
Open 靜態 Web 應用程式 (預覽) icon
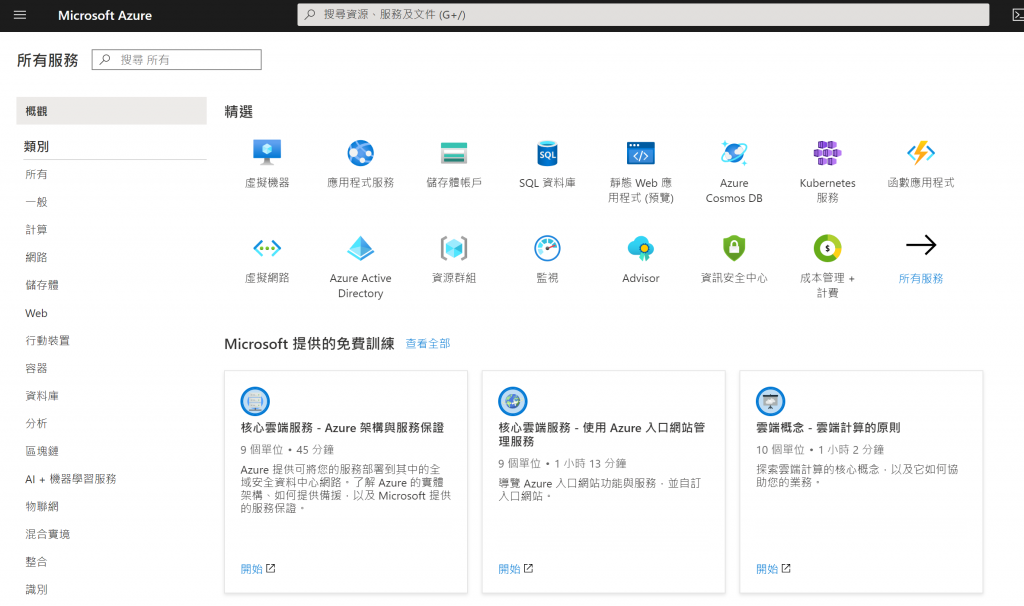pos(641,153)
